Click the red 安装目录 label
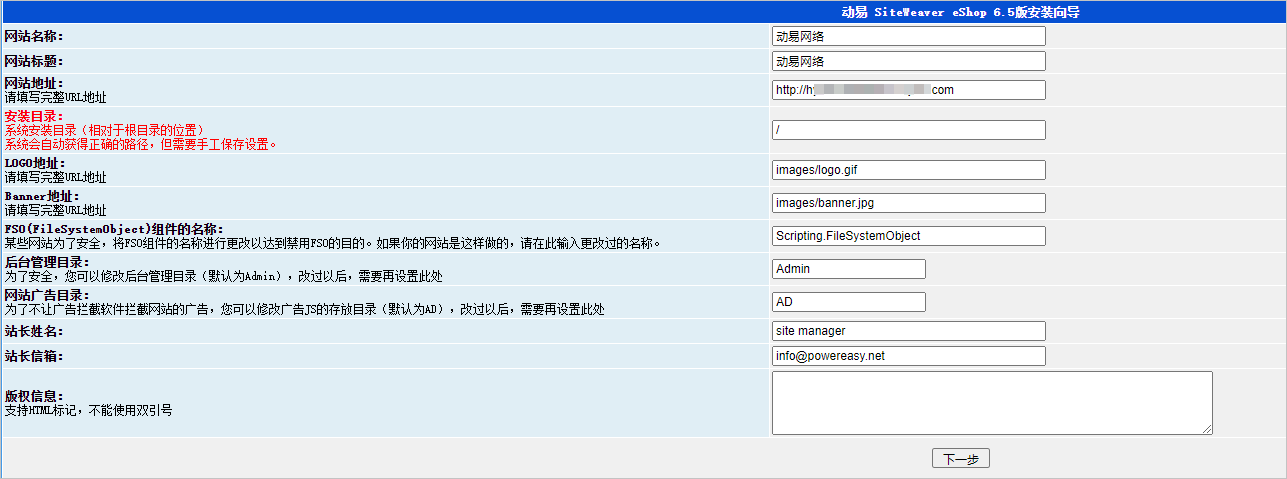 tap(35, 116)
